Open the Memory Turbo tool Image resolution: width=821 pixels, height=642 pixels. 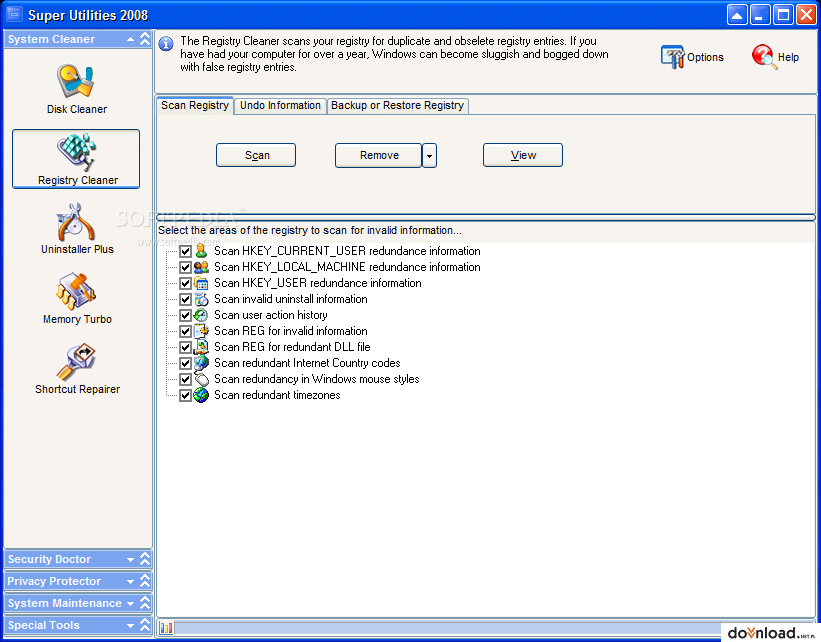click(77, 298)
